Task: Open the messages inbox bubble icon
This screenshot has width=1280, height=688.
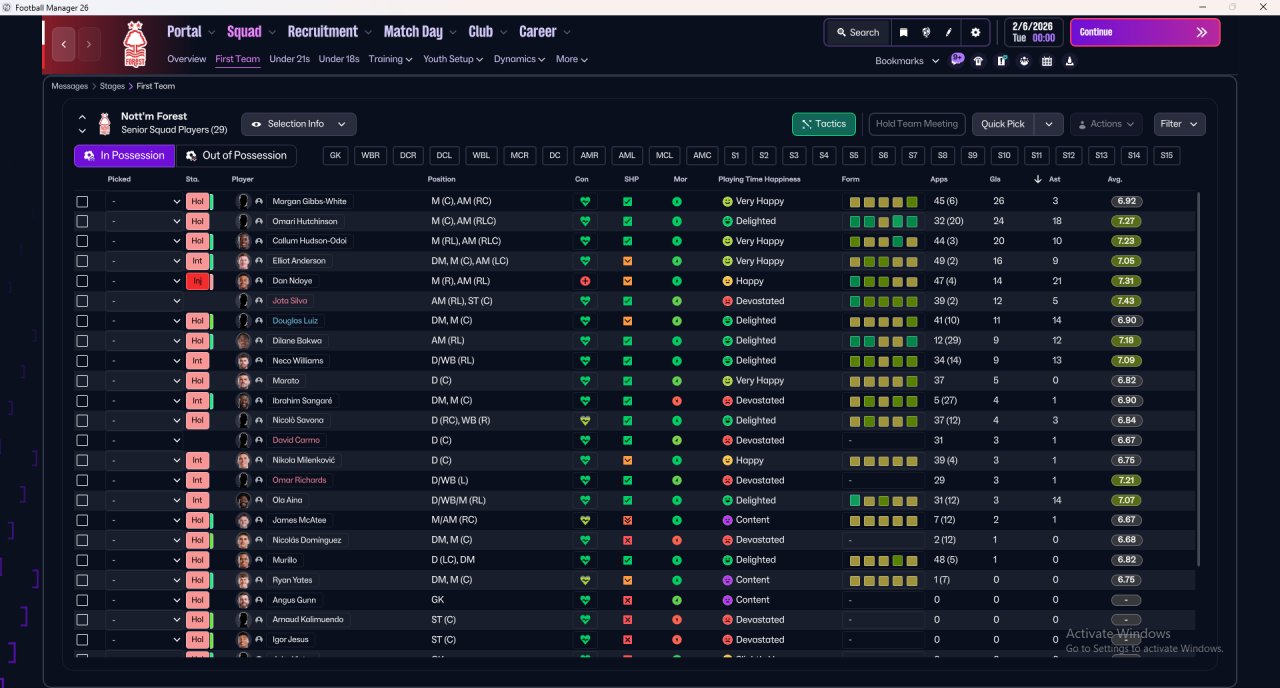Action: [957, 60]
